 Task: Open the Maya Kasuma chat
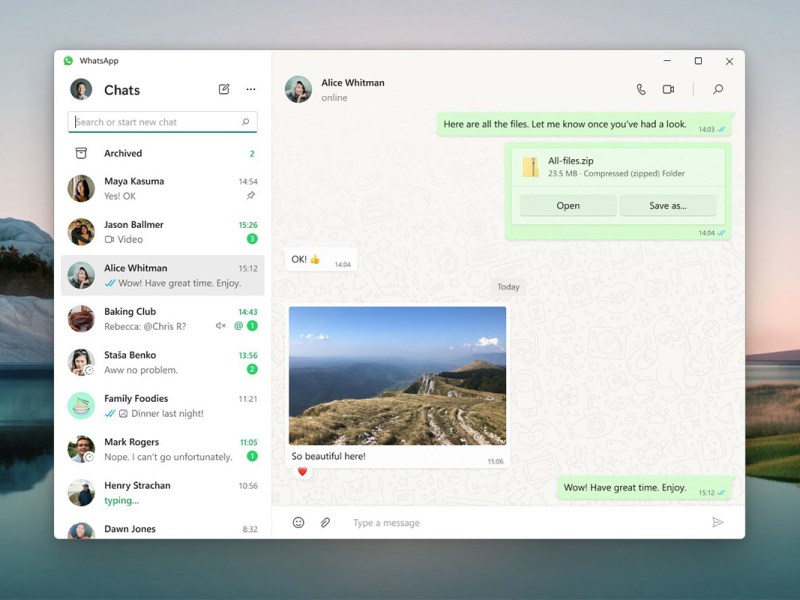tap(163, 188)
